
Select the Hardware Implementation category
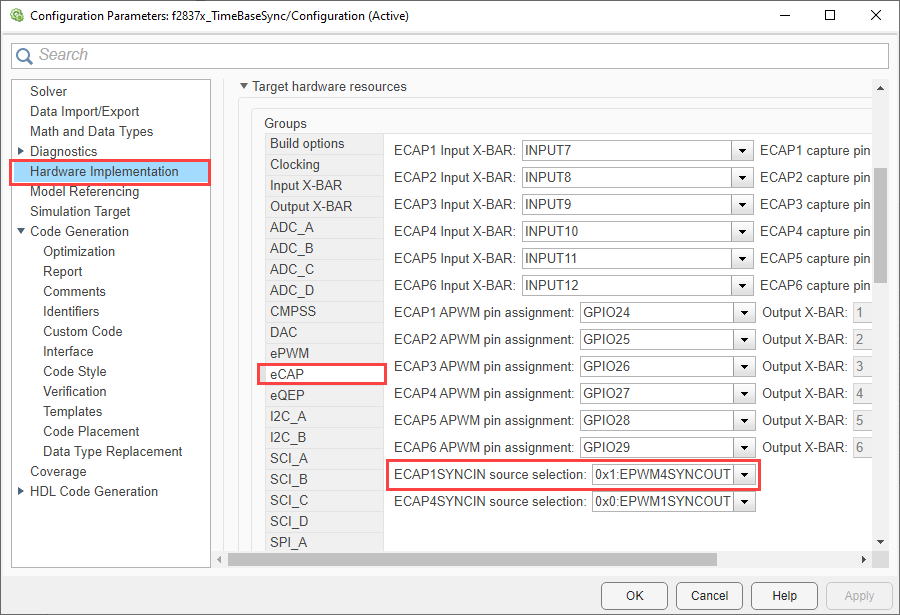coord(104,172)
